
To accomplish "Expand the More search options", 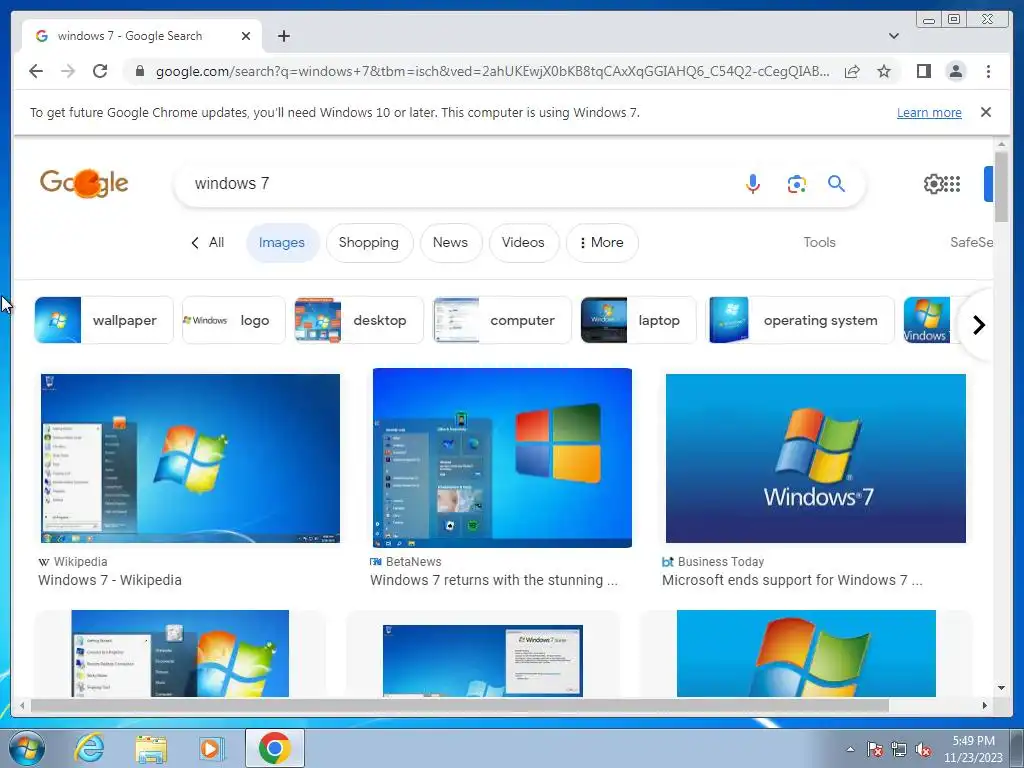I will 601,242.
